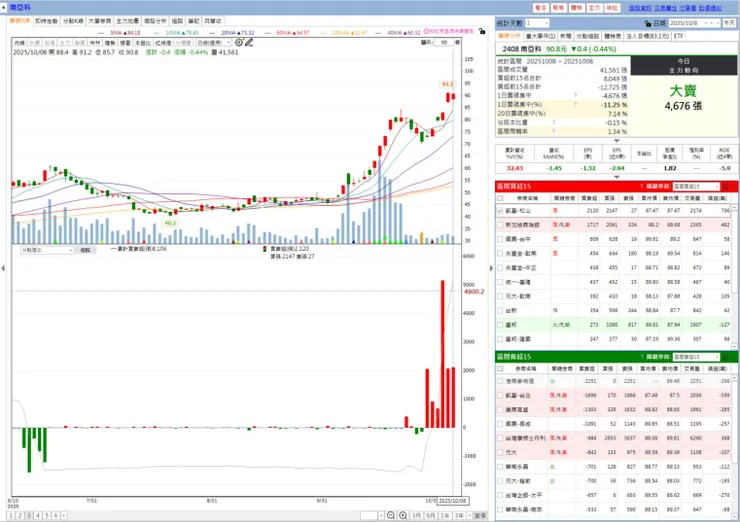This screenshot has height=522, width=740.
Task: Click the 主力 button in top bar
Action: coord(594,8)
